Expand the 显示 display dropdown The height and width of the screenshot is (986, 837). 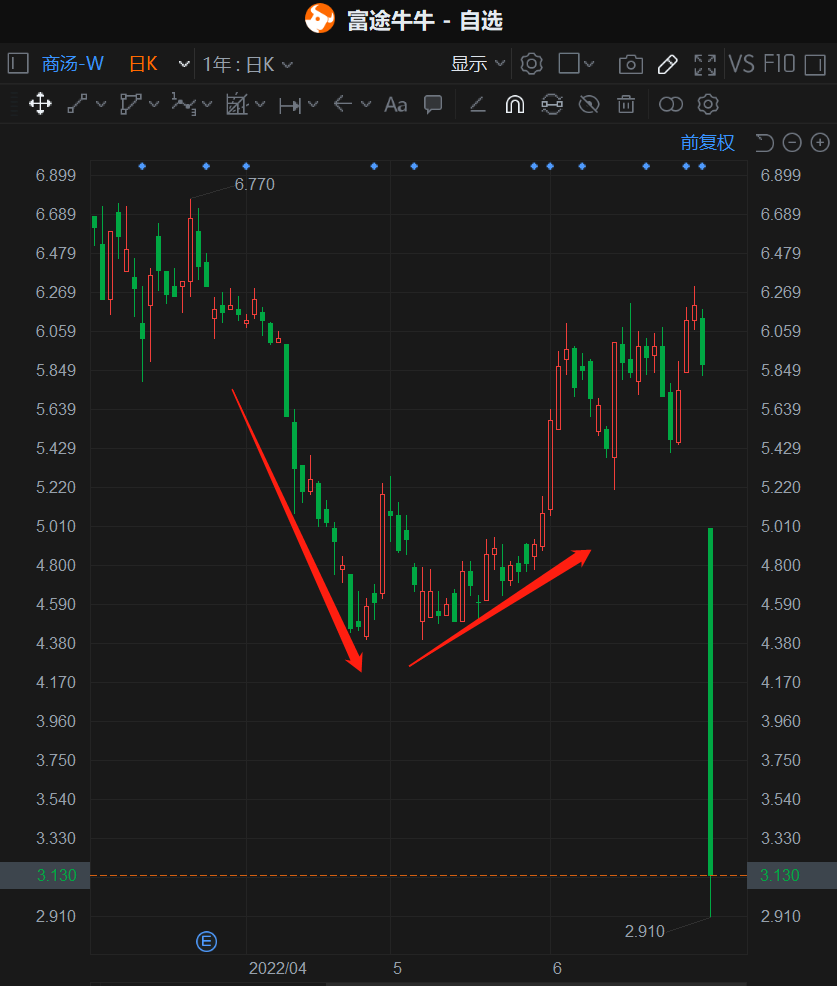477,64
